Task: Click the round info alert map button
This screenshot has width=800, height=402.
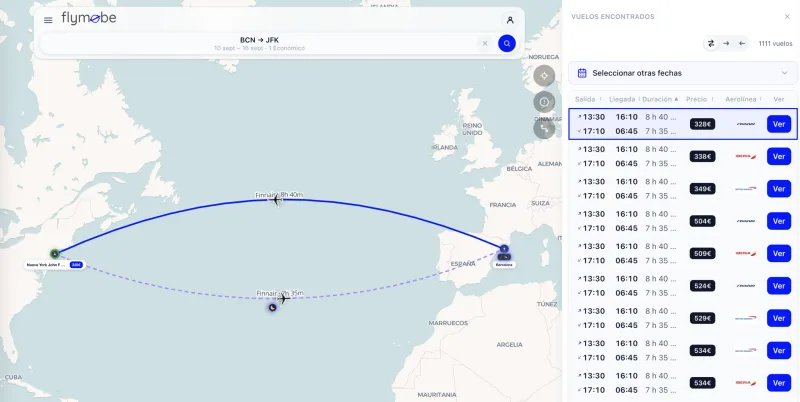Action: point(544,102)
